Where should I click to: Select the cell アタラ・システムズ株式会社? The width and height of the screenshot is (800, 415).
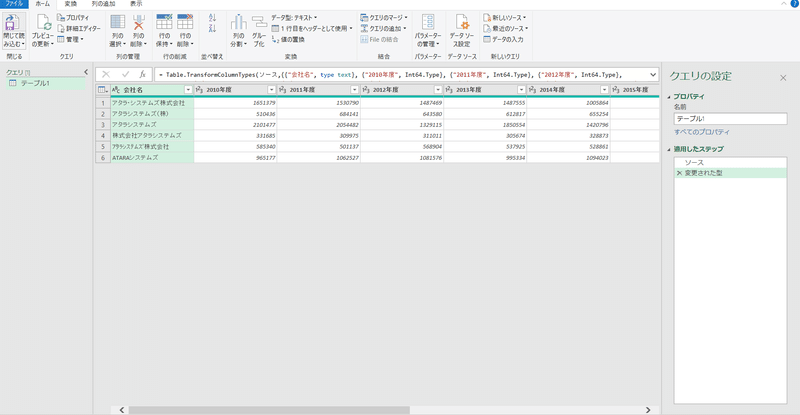click(152, 103)
